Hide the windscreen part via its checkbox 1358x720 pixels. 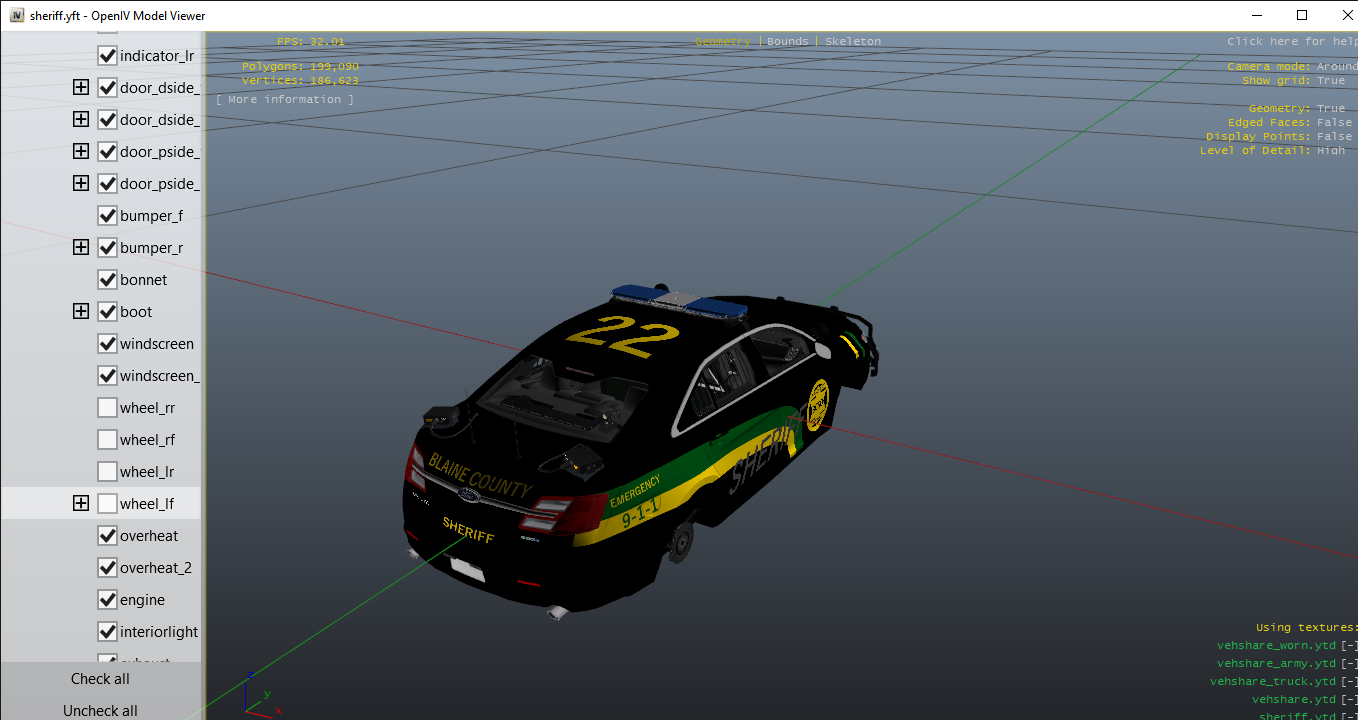point(108,344)
